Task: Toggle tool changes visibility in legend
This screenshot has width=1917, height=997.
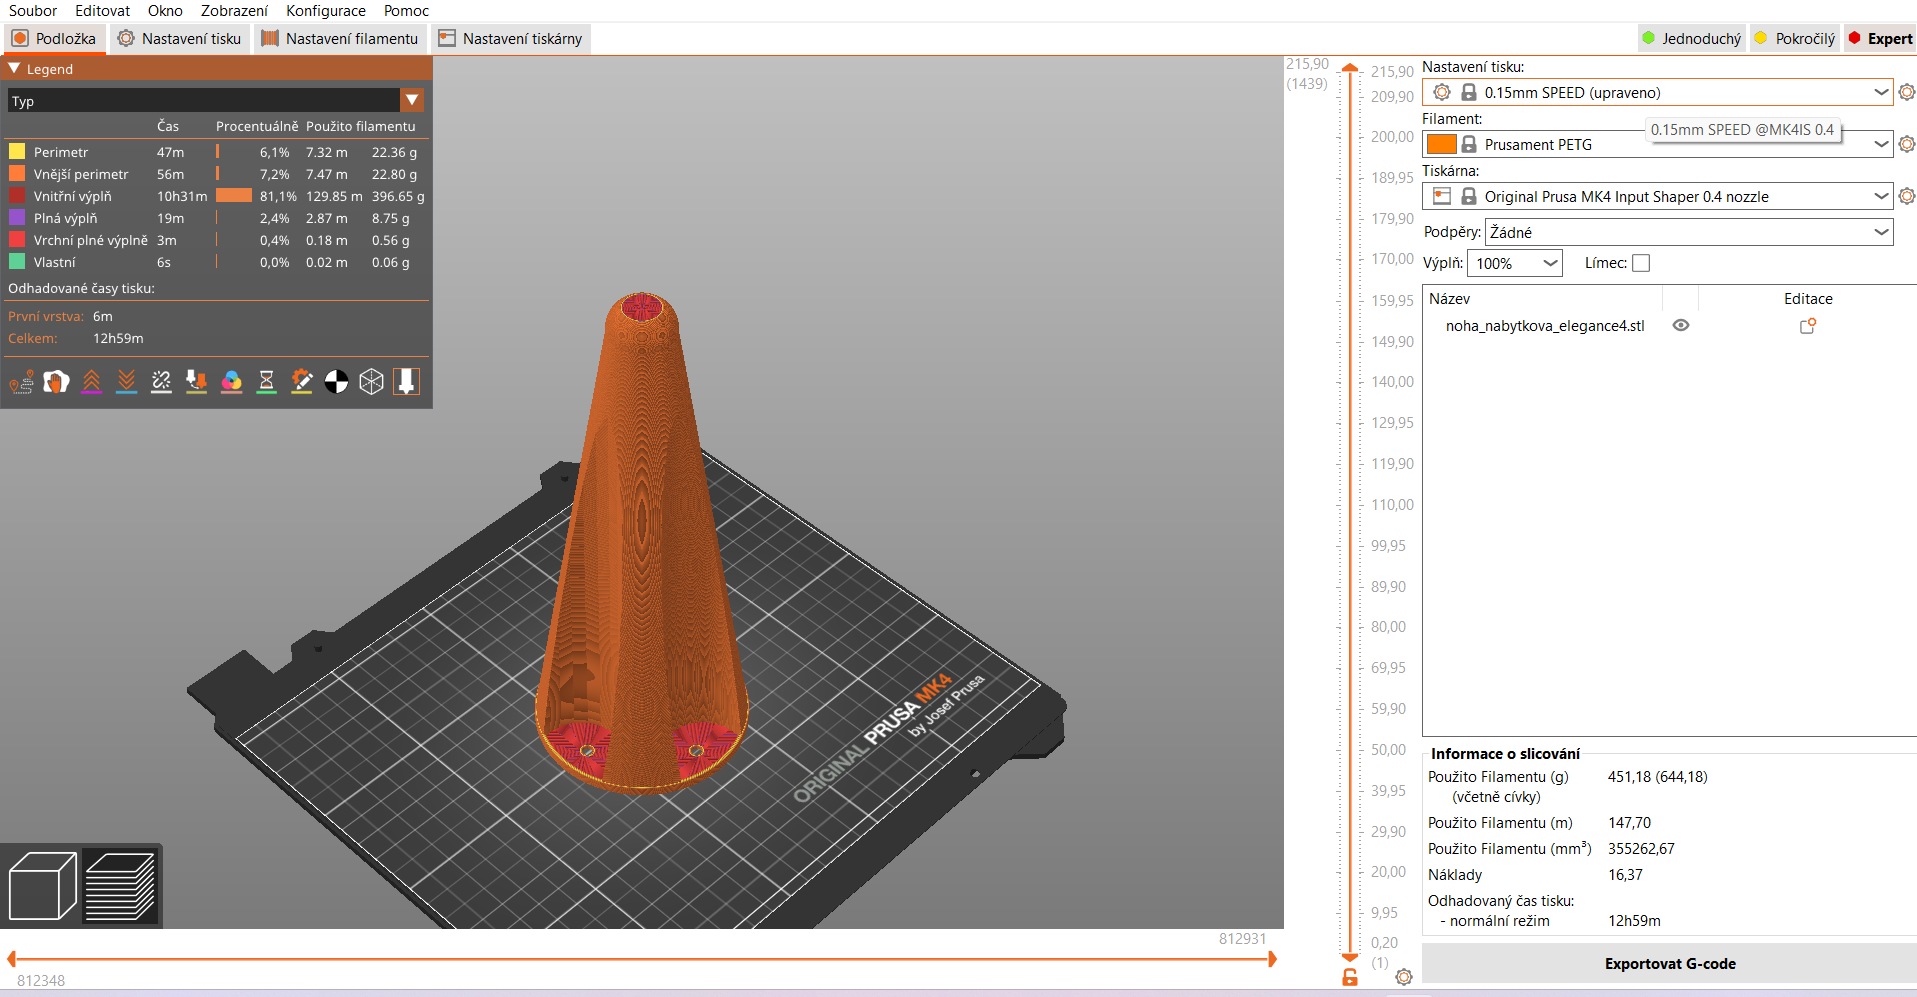Action: 196,382
